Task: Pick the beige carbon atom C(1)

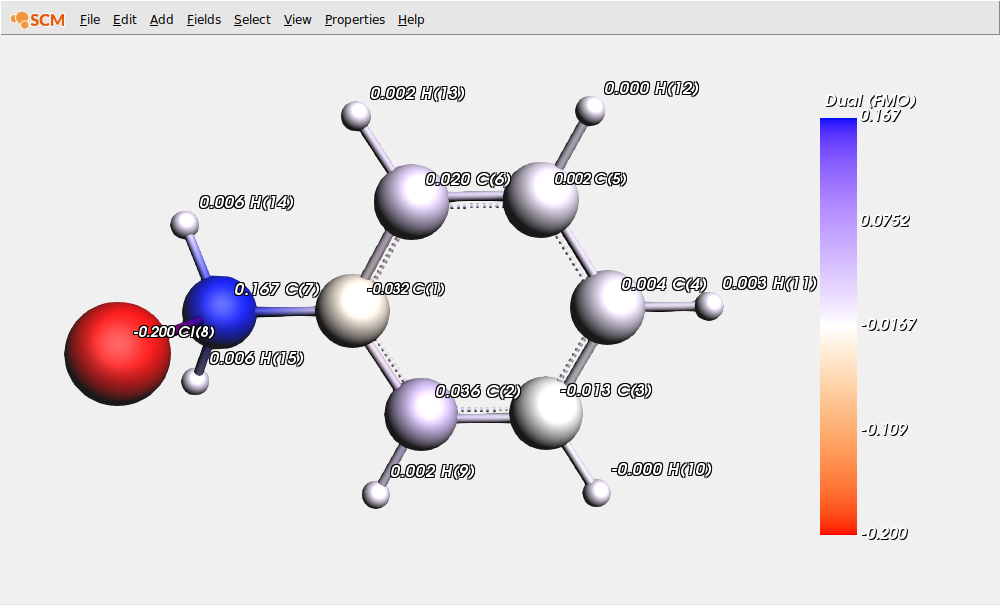Action: (352, 313)
